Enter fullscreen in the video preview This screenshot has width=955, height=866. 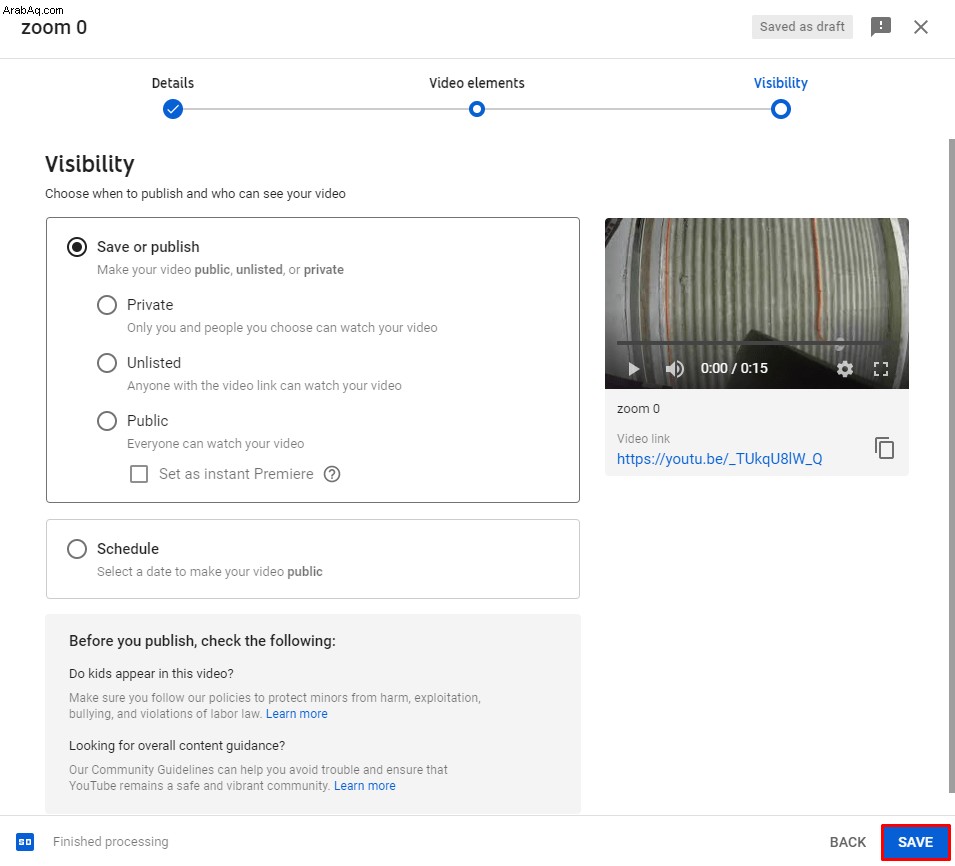(x=881, y=368)
